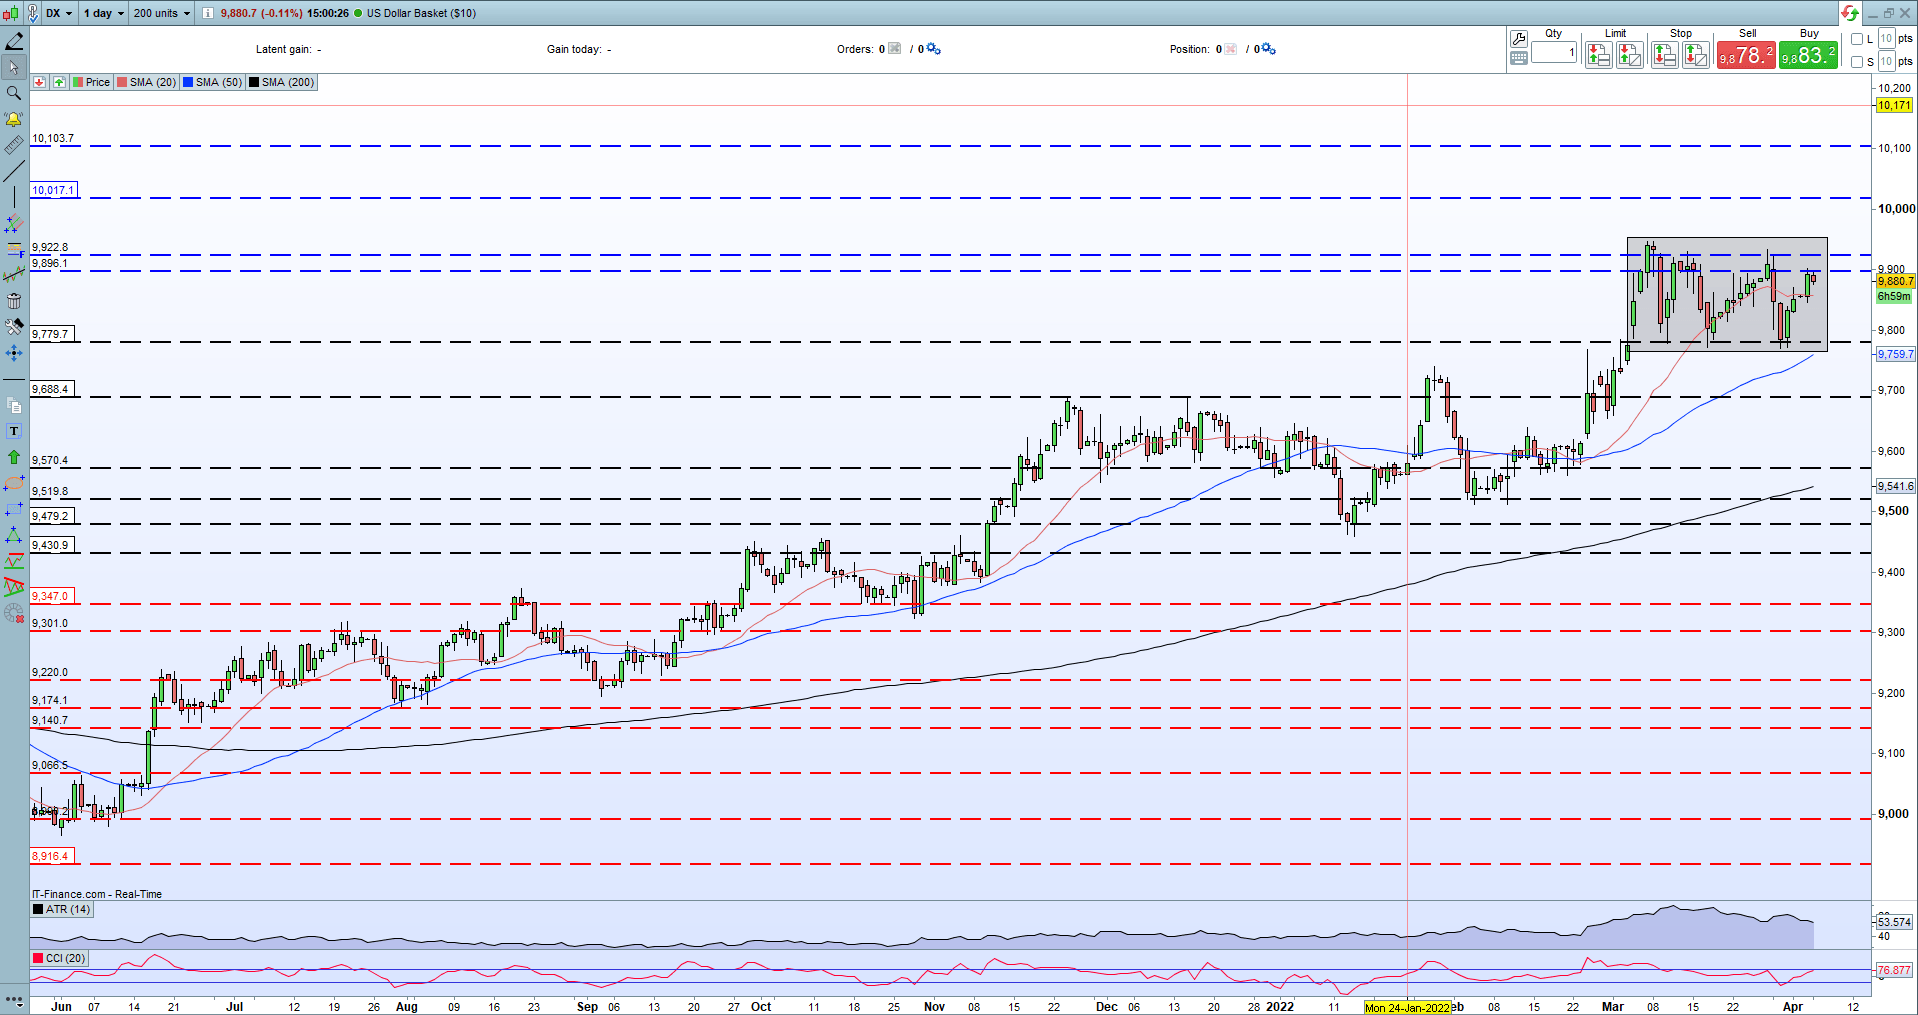Open the SMA (200) indicator tab
This screenshot has height=1015, width=1918.
click(281, 82)
